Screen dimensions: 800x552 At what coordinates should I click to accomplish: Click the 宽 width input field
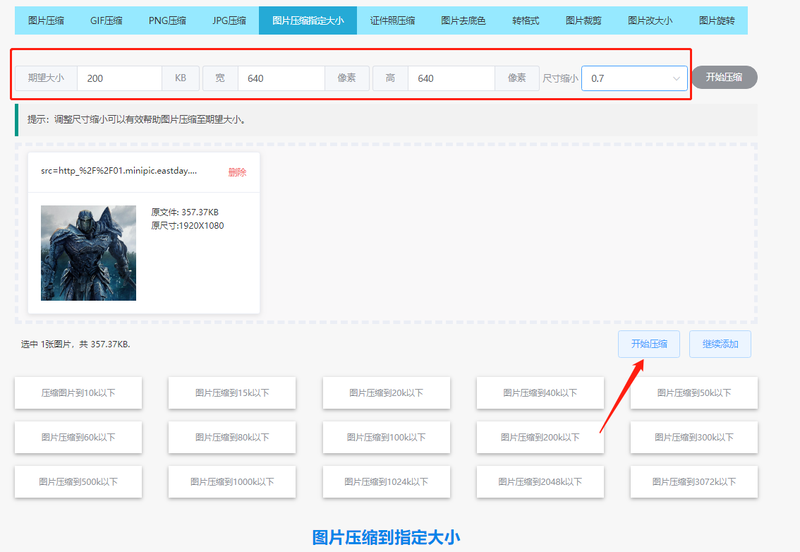pyautogui.click(x=281, y=78)
